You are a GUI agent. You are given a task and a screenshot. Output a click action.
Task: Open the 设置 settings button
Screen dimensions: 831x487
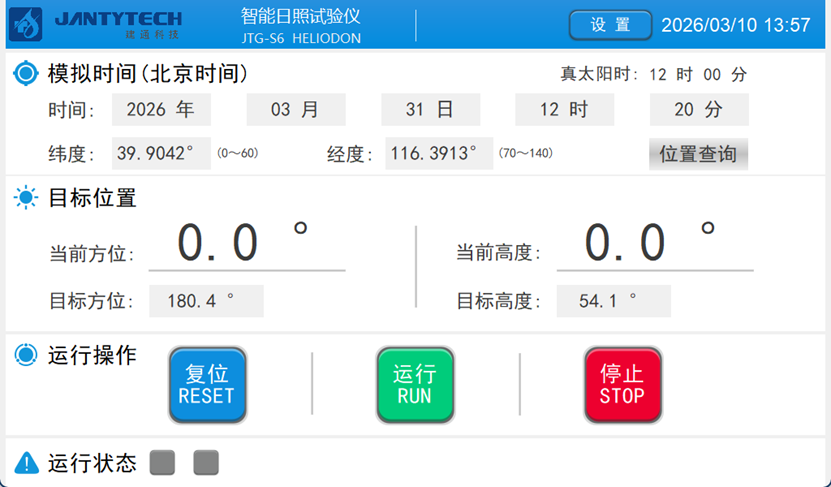click(x=610, y=25)
